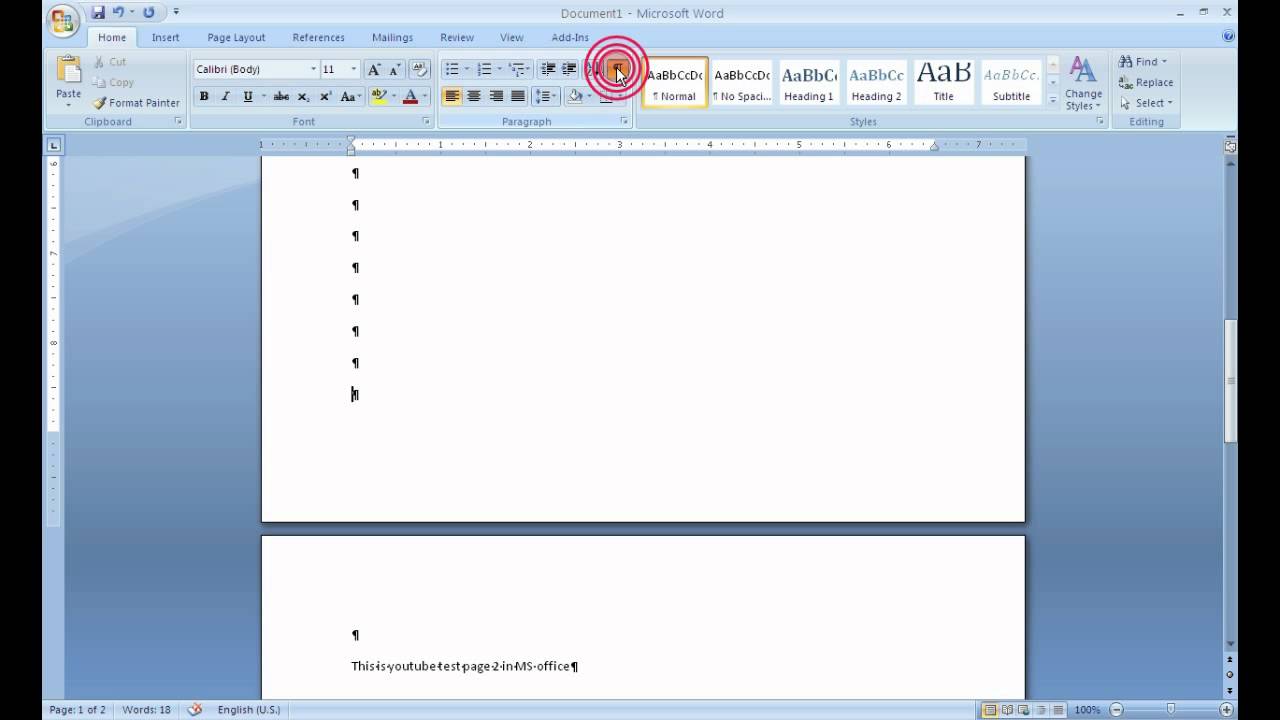Screen dimensions: 1280x720
Task: Toggle Align Text Left button
Action: tap(452, 97)
